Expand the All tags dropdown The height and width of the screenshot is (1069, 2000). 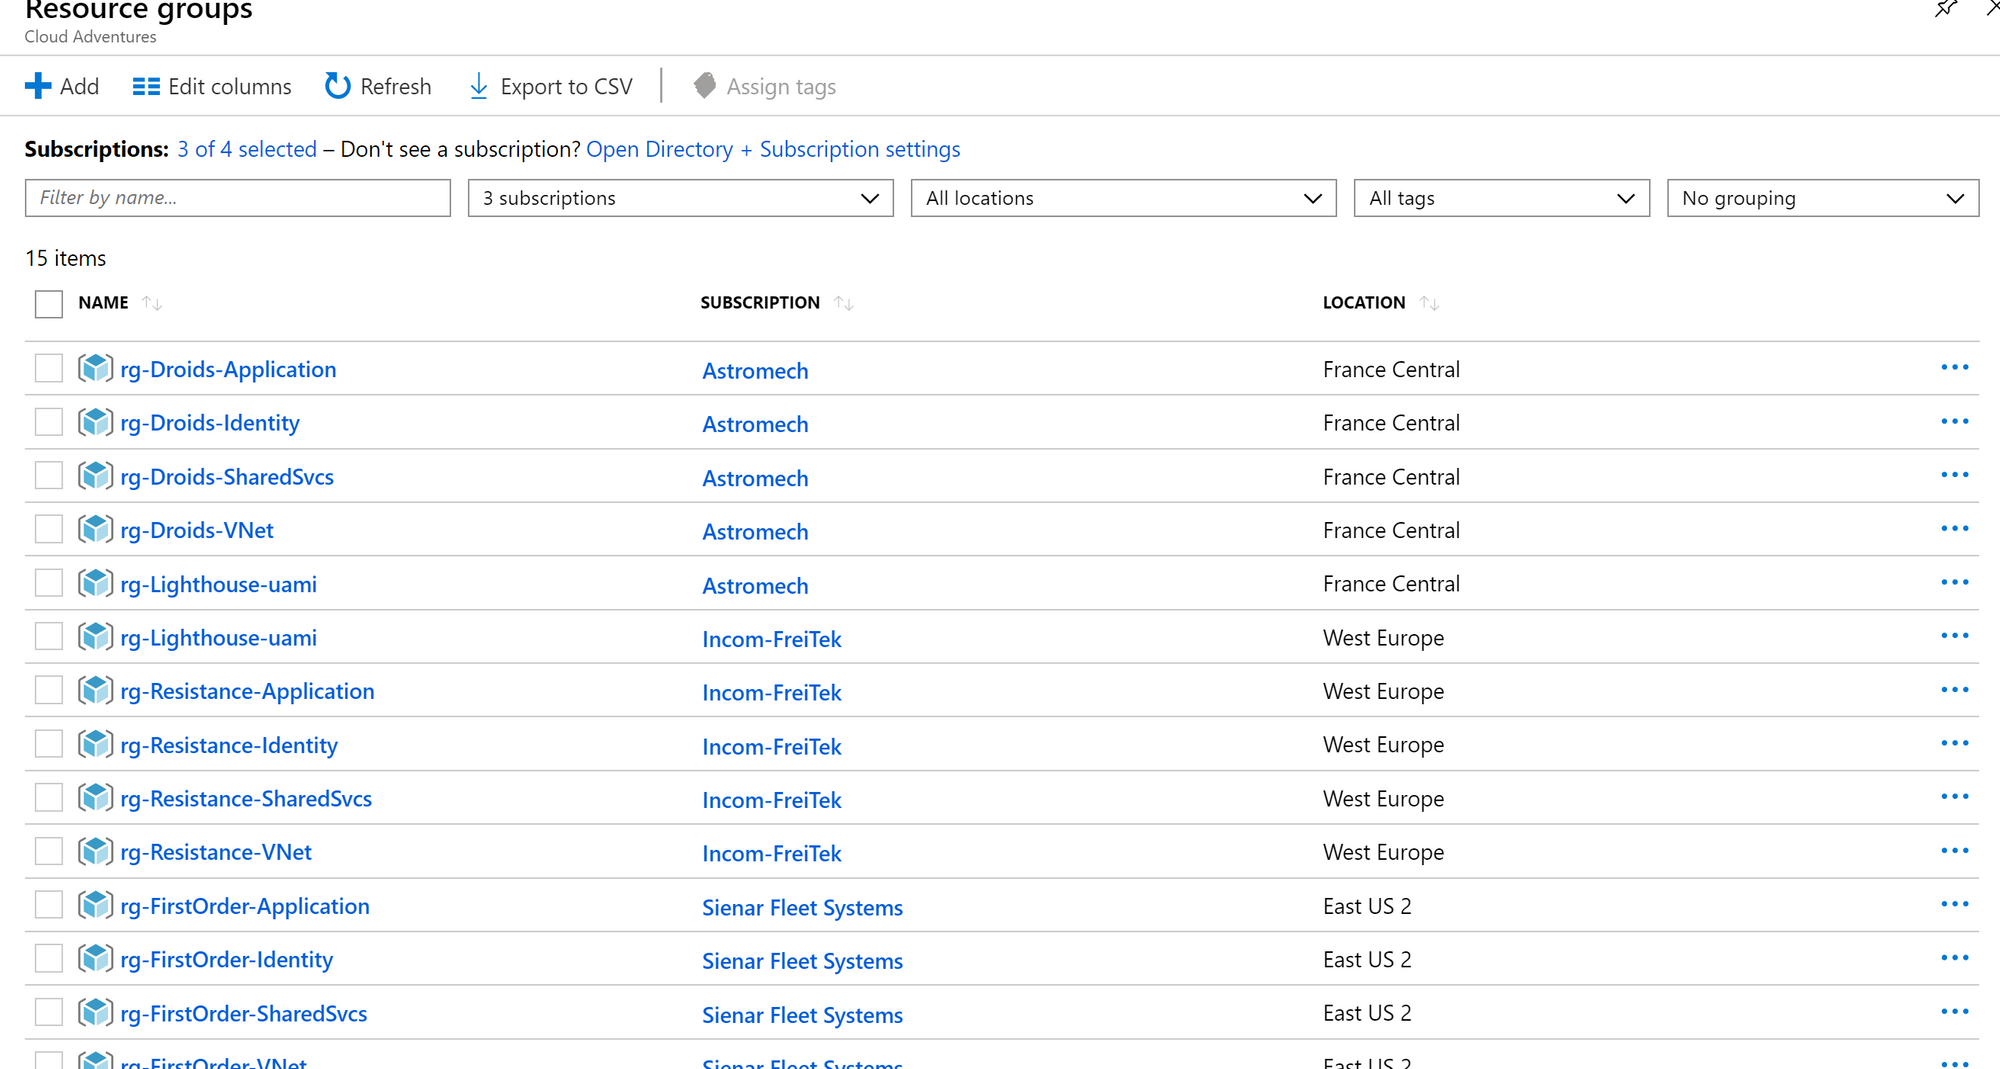click(1501, 198)
